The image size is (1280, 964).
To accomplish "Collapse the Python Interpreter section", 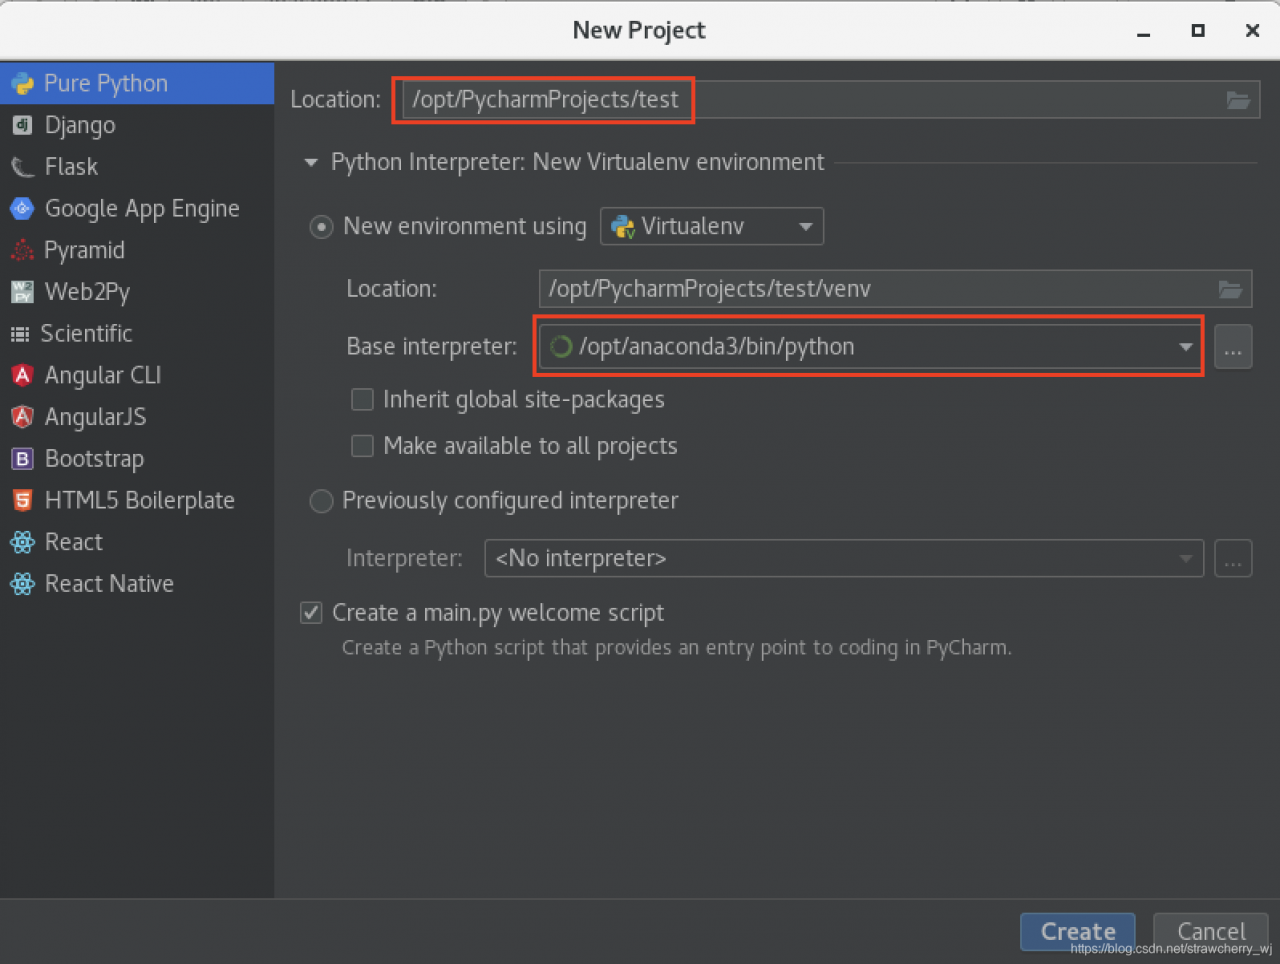I will tap(311, 162).
